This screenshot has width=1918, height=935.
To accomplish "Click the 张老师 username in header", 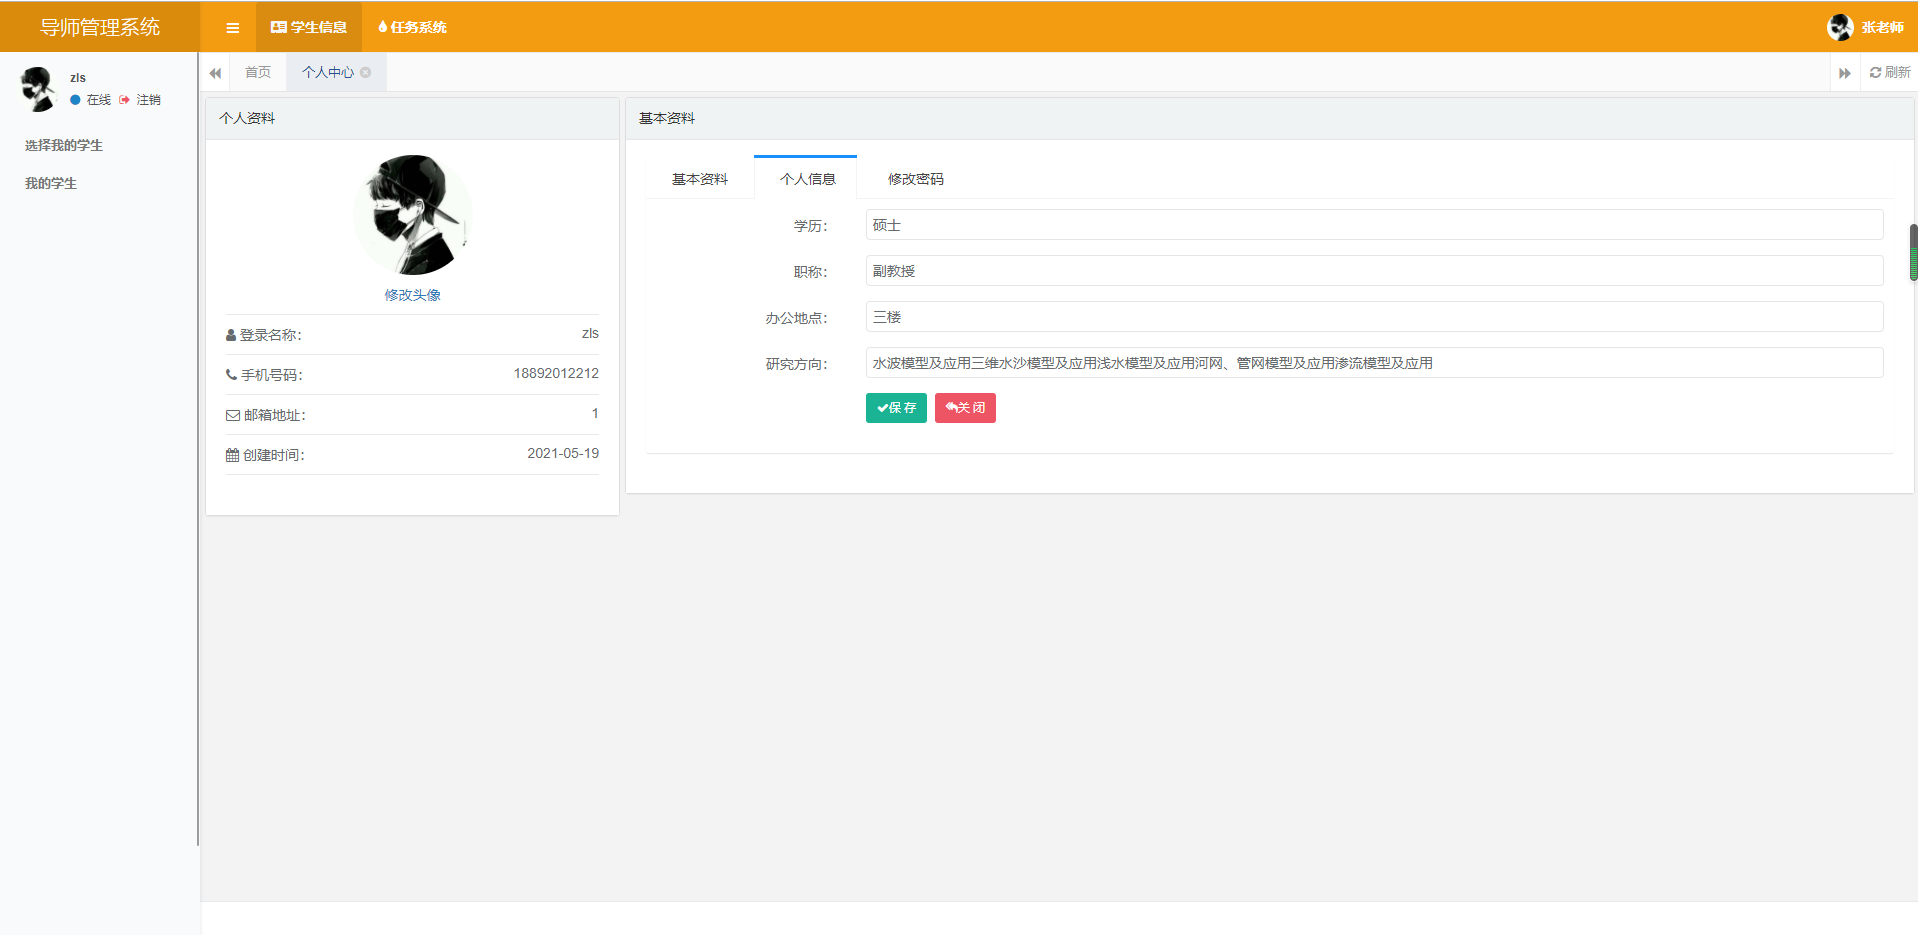I will 1882,28.
